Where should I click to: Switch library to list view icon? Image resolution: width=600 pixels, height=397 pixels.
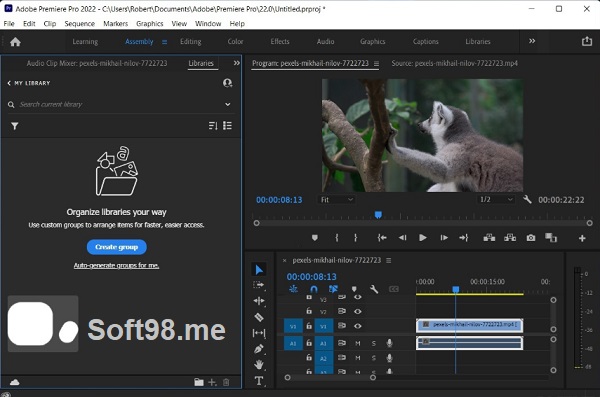(227, 126)
